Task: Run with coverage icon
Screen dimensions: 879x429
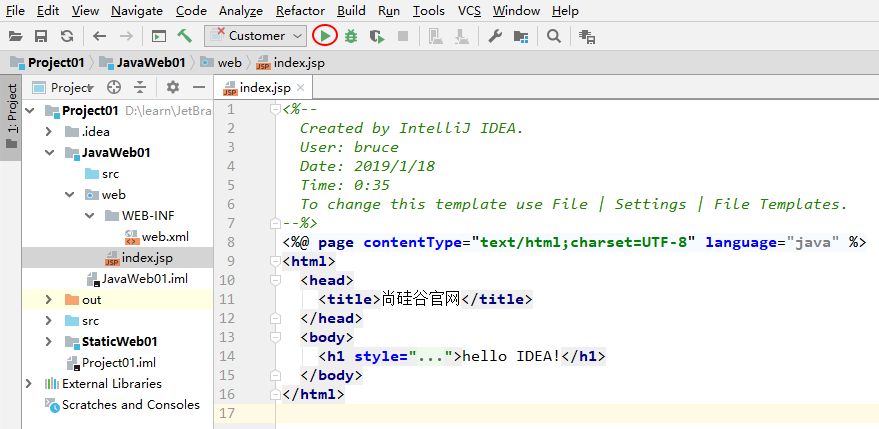Action: [x=377, y=36]
